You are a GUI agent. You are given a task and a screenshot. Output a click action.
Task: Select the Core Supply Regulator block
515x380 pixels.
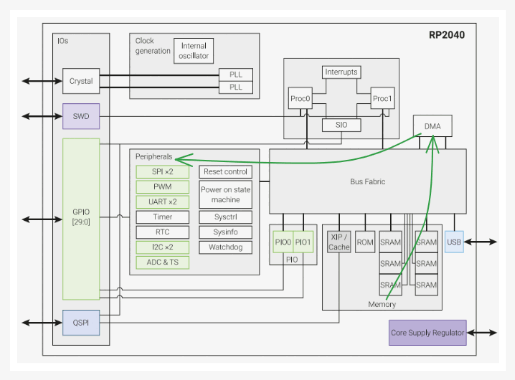pos(428,333)
